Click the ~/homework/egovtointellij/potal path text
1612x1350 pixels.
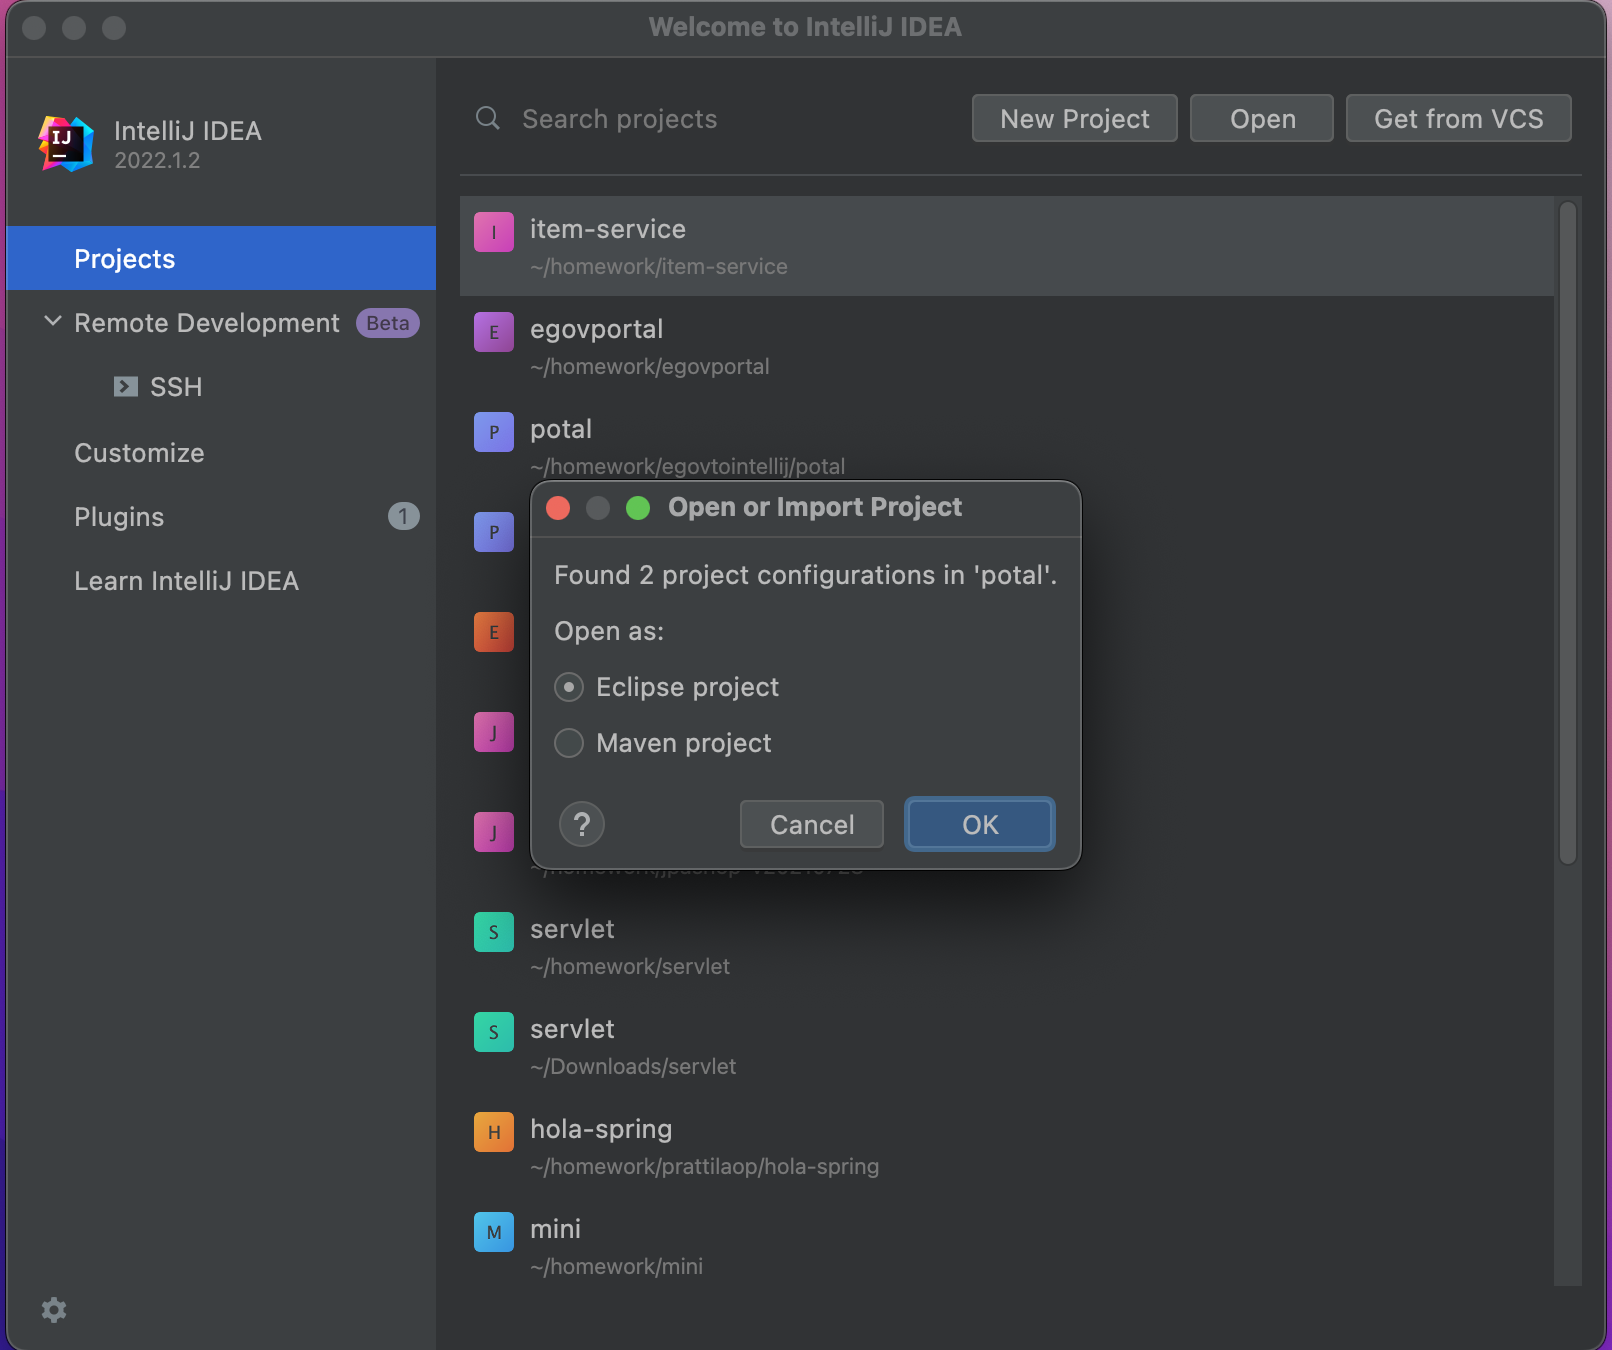click(688, 467)
